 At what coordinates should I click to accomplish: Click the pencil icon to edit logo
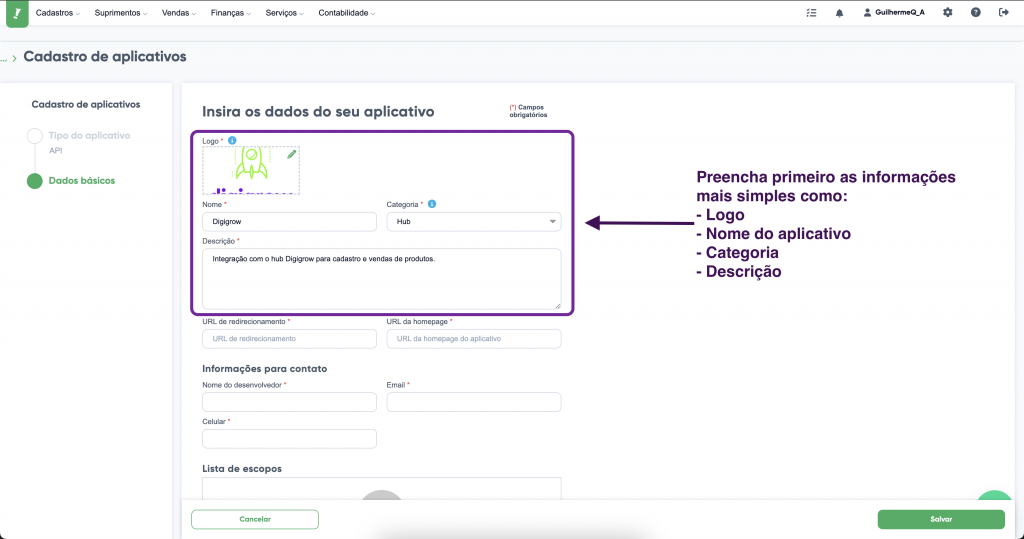[291, 155]
